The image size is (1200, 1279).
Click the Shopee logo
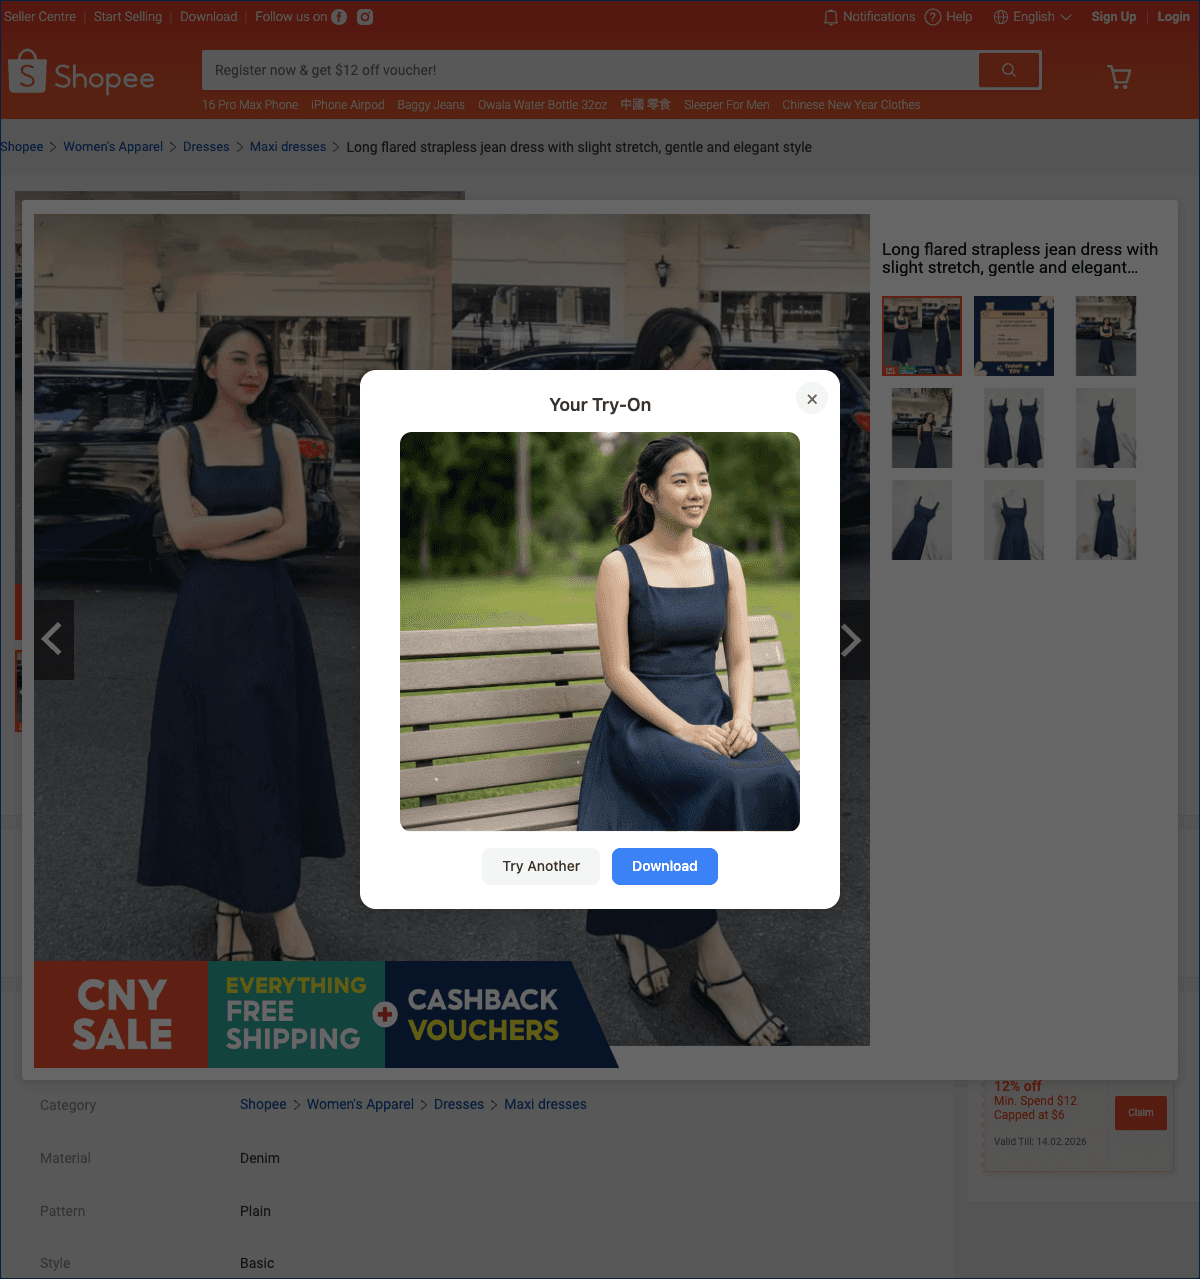click(x=80, y=73)
